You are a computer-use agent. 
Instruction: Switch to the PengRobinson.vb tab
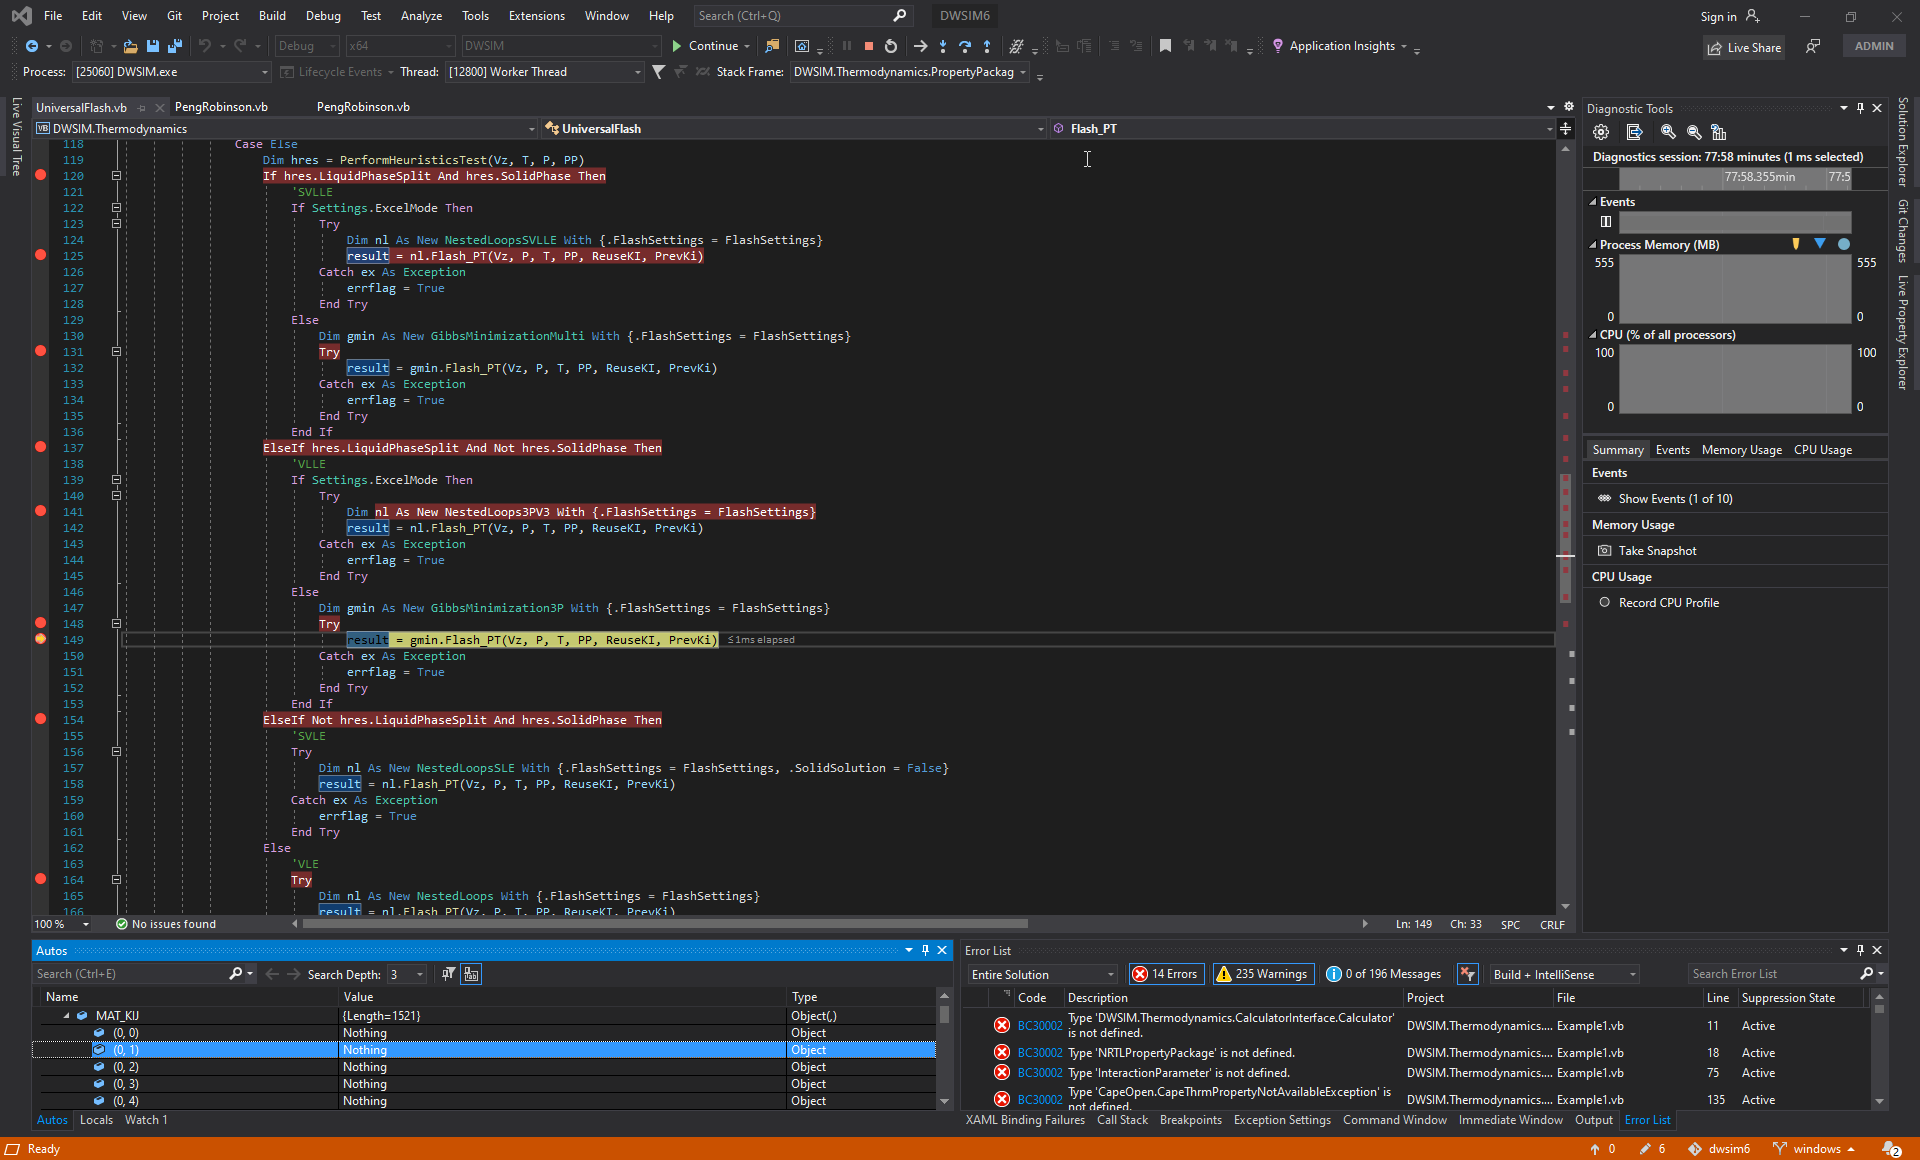[221, 107]
